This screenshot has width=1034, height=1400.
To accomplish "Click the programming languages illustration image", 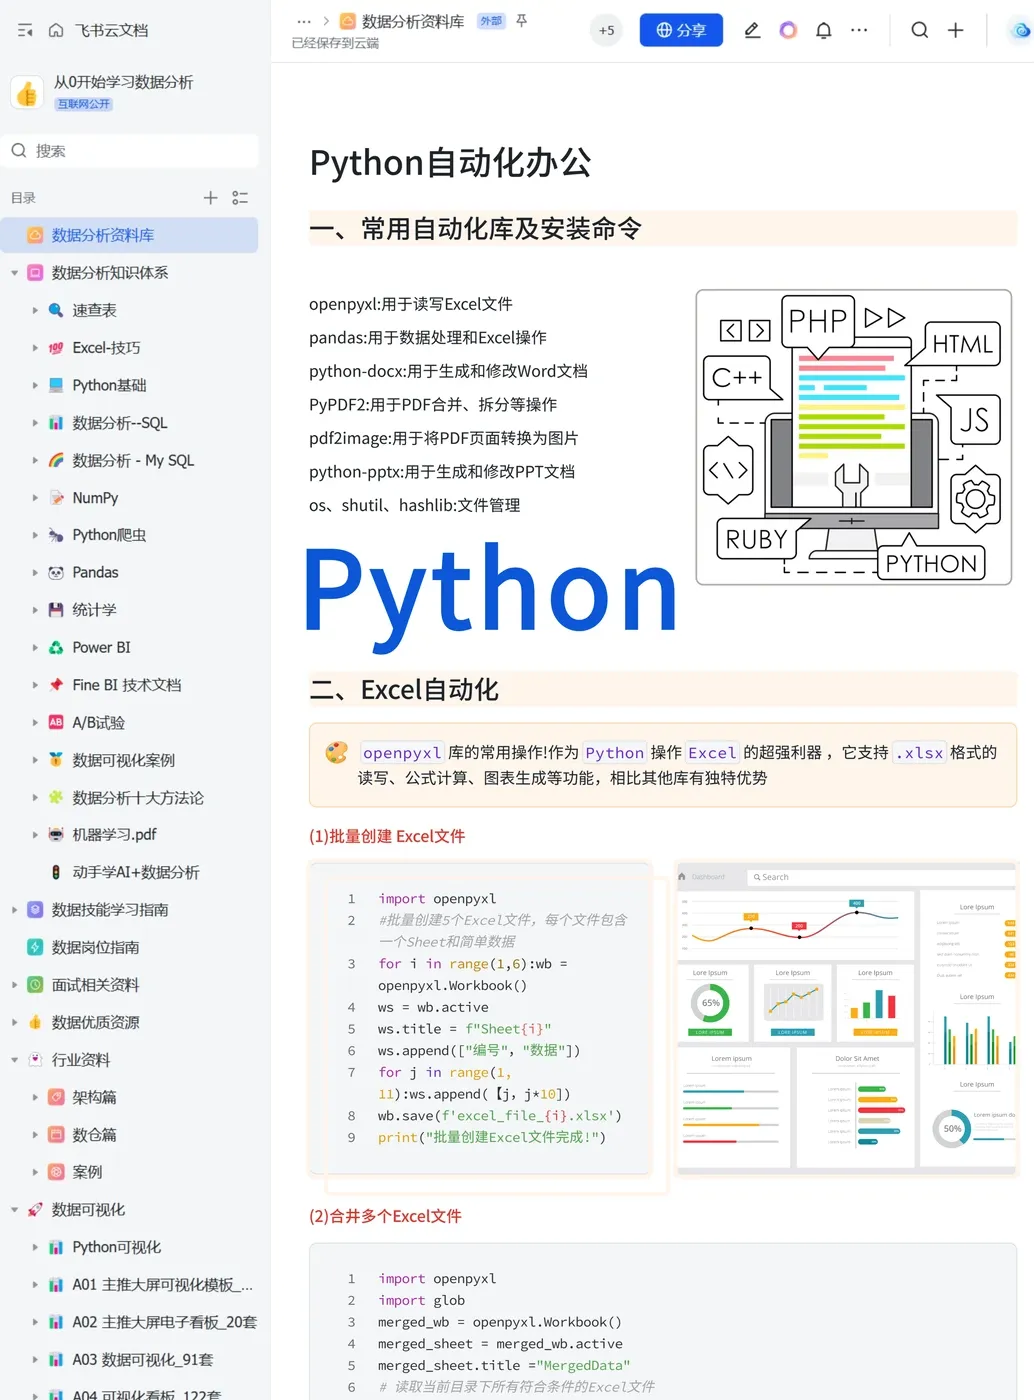I will point(854,437).
